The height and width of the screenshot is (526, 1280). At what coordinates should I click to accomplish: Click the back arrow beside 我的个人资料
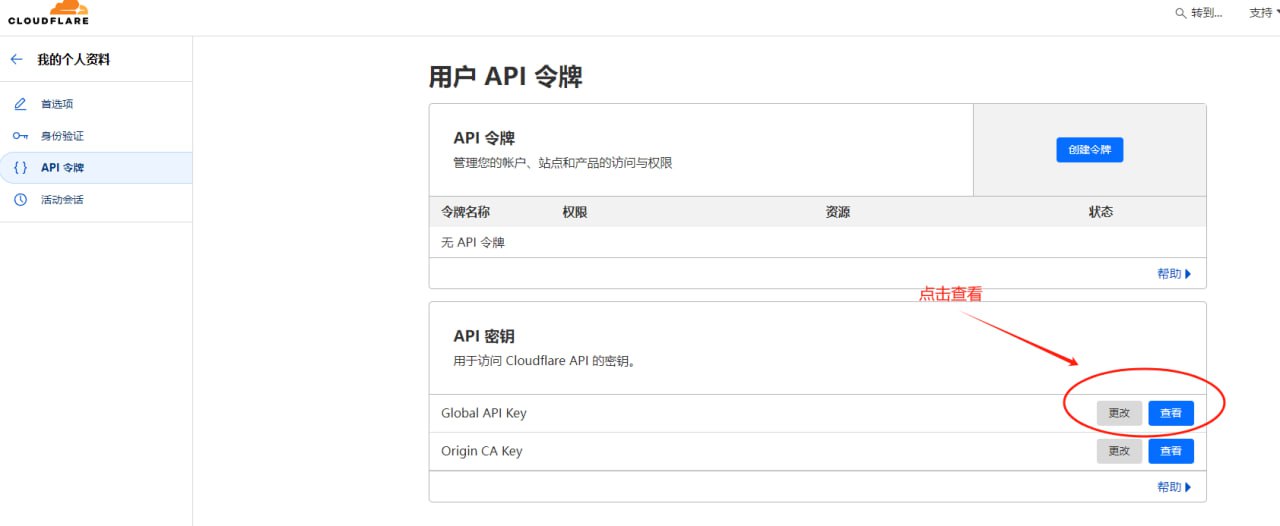(x=17, y=60)
